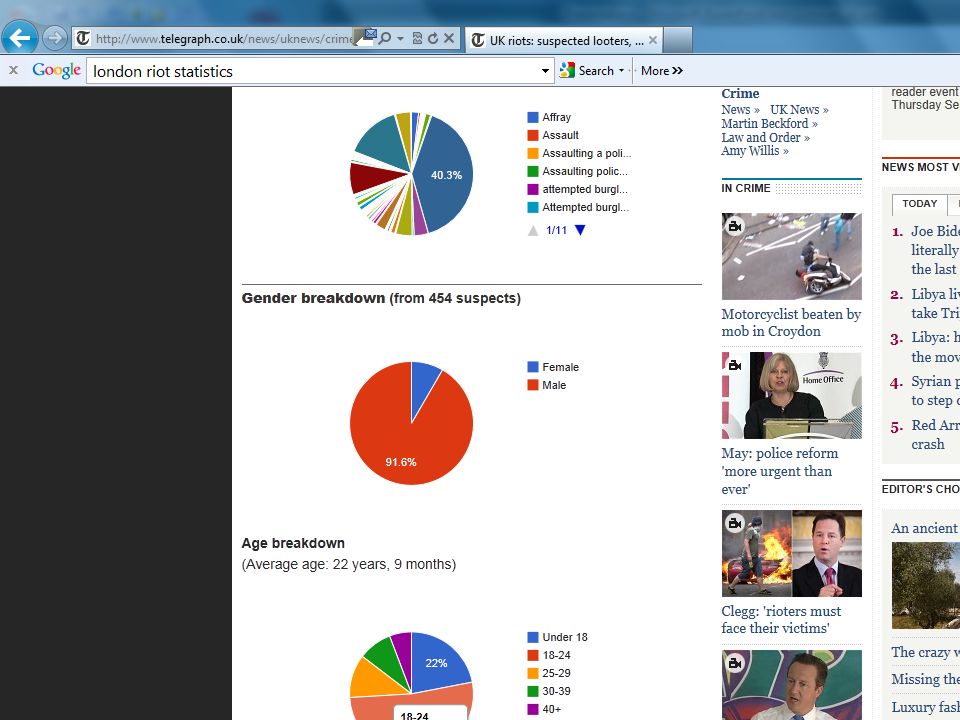The height and width of the screenshot is (720, 960).
Task: Open the editor's choice olive tree thumbnail
Action: tap(926, 585)
